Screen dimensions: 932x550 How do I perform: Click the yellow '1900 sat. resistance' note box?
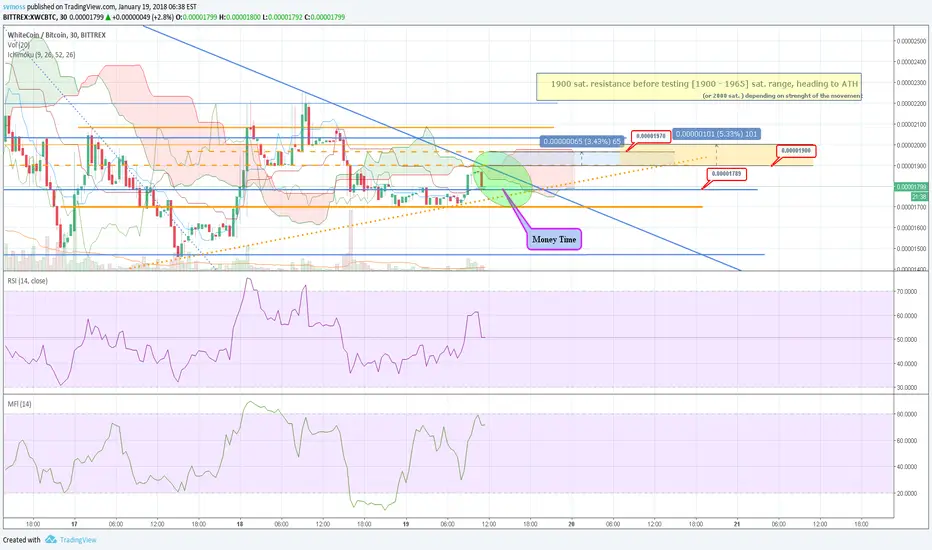tap(699, 87)
